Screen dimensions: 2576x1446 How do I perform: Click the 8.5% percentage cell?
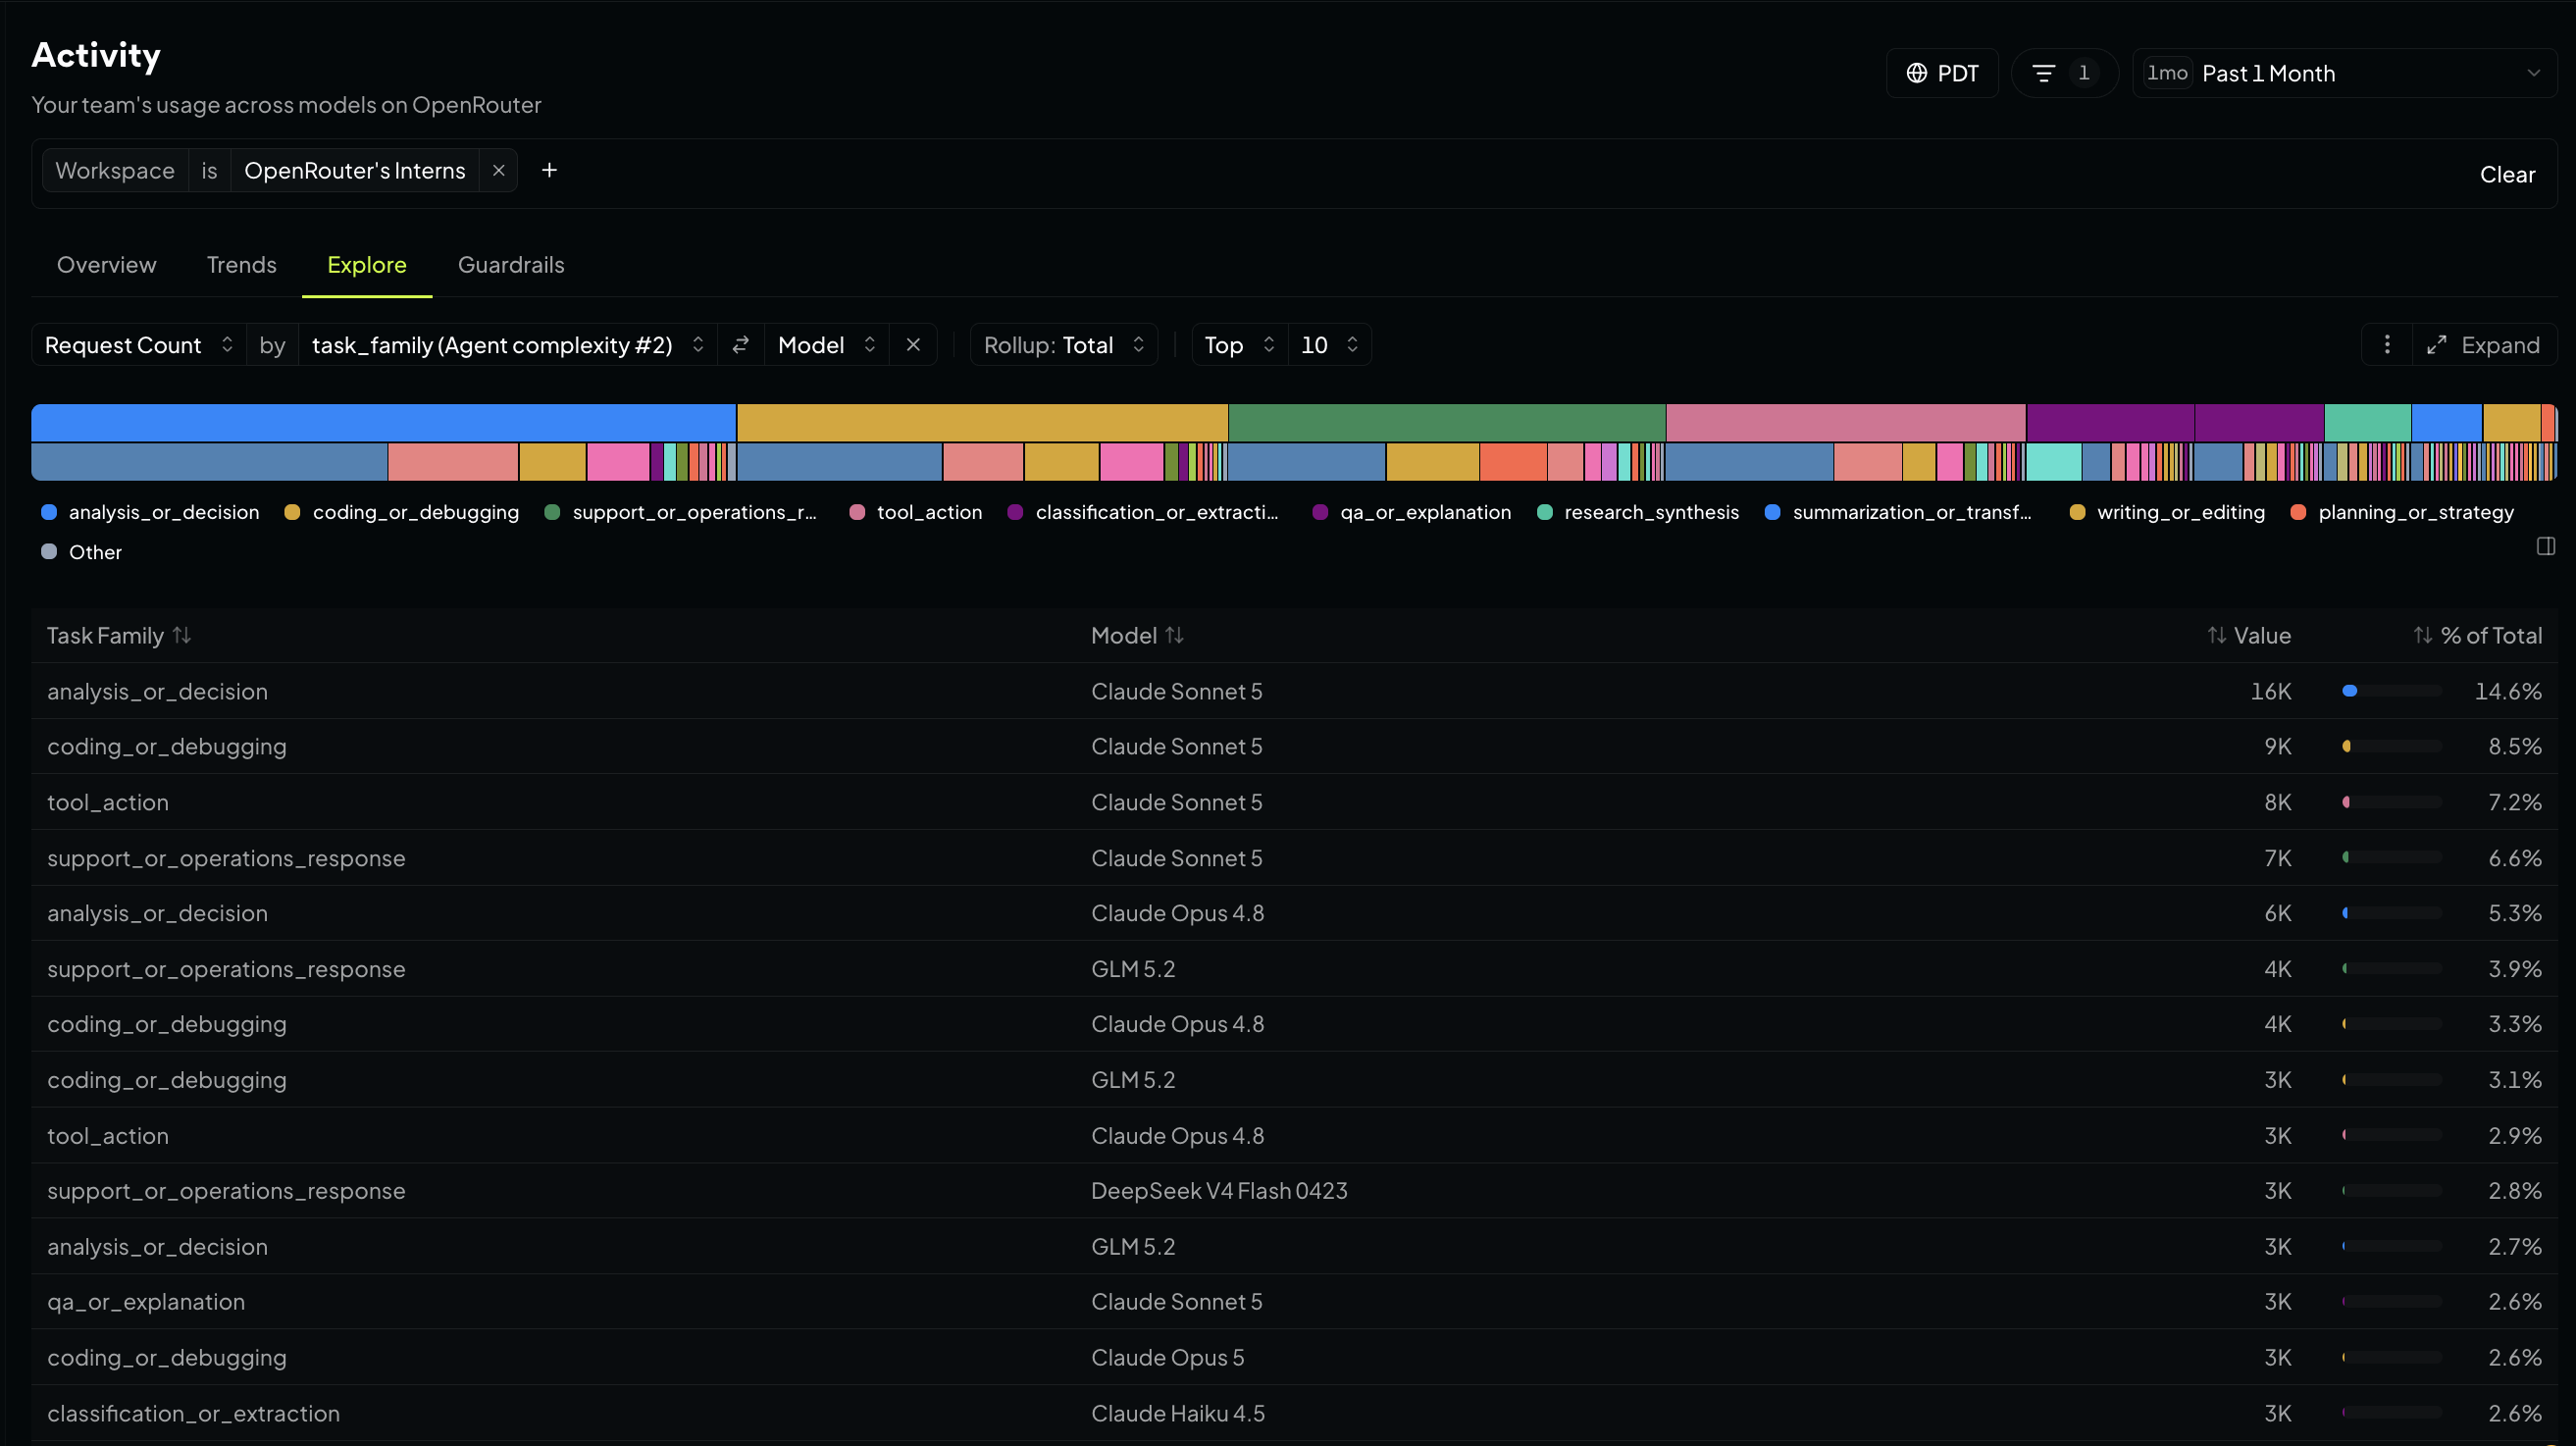(2514, 747)
